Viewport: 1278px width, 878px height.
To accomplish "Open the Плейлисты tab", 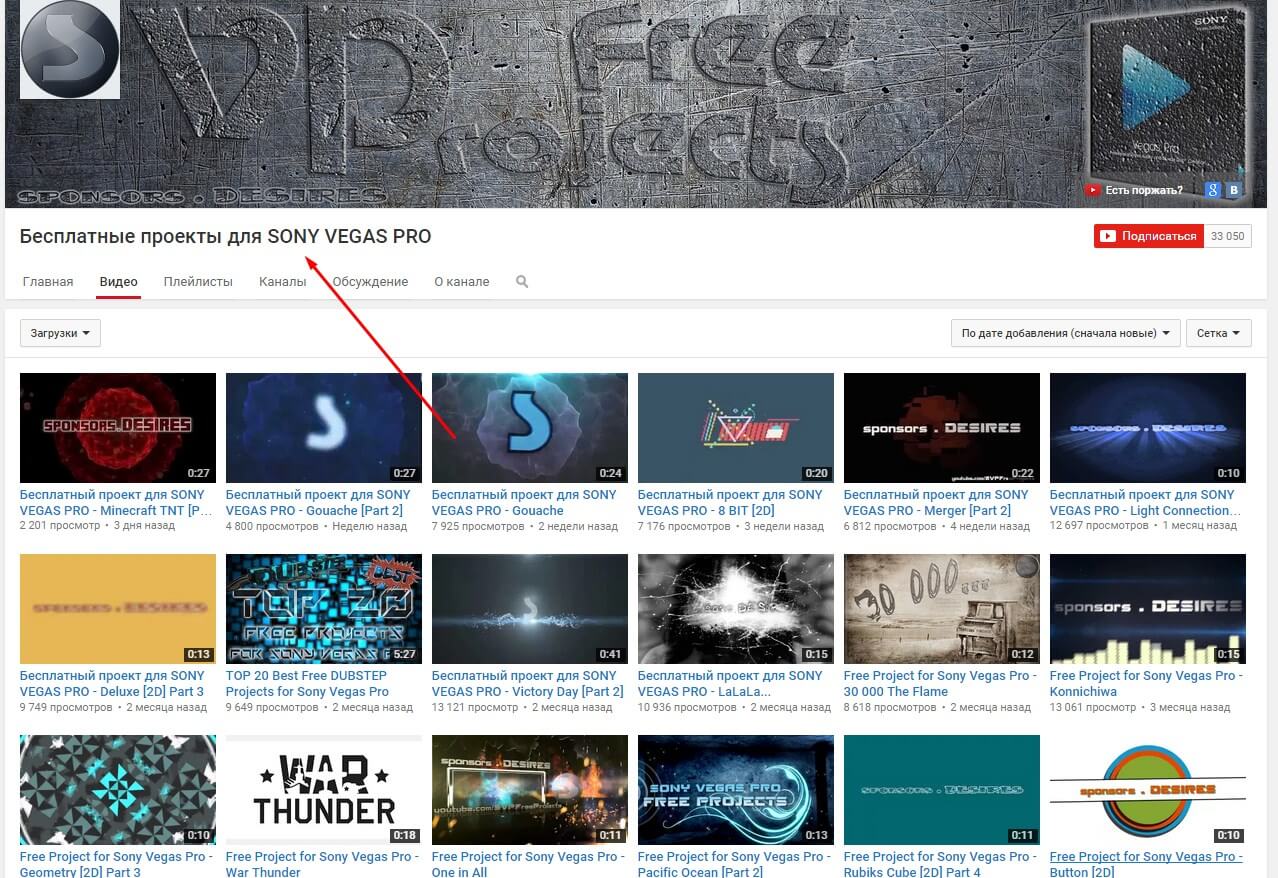I will pos(198,282).
